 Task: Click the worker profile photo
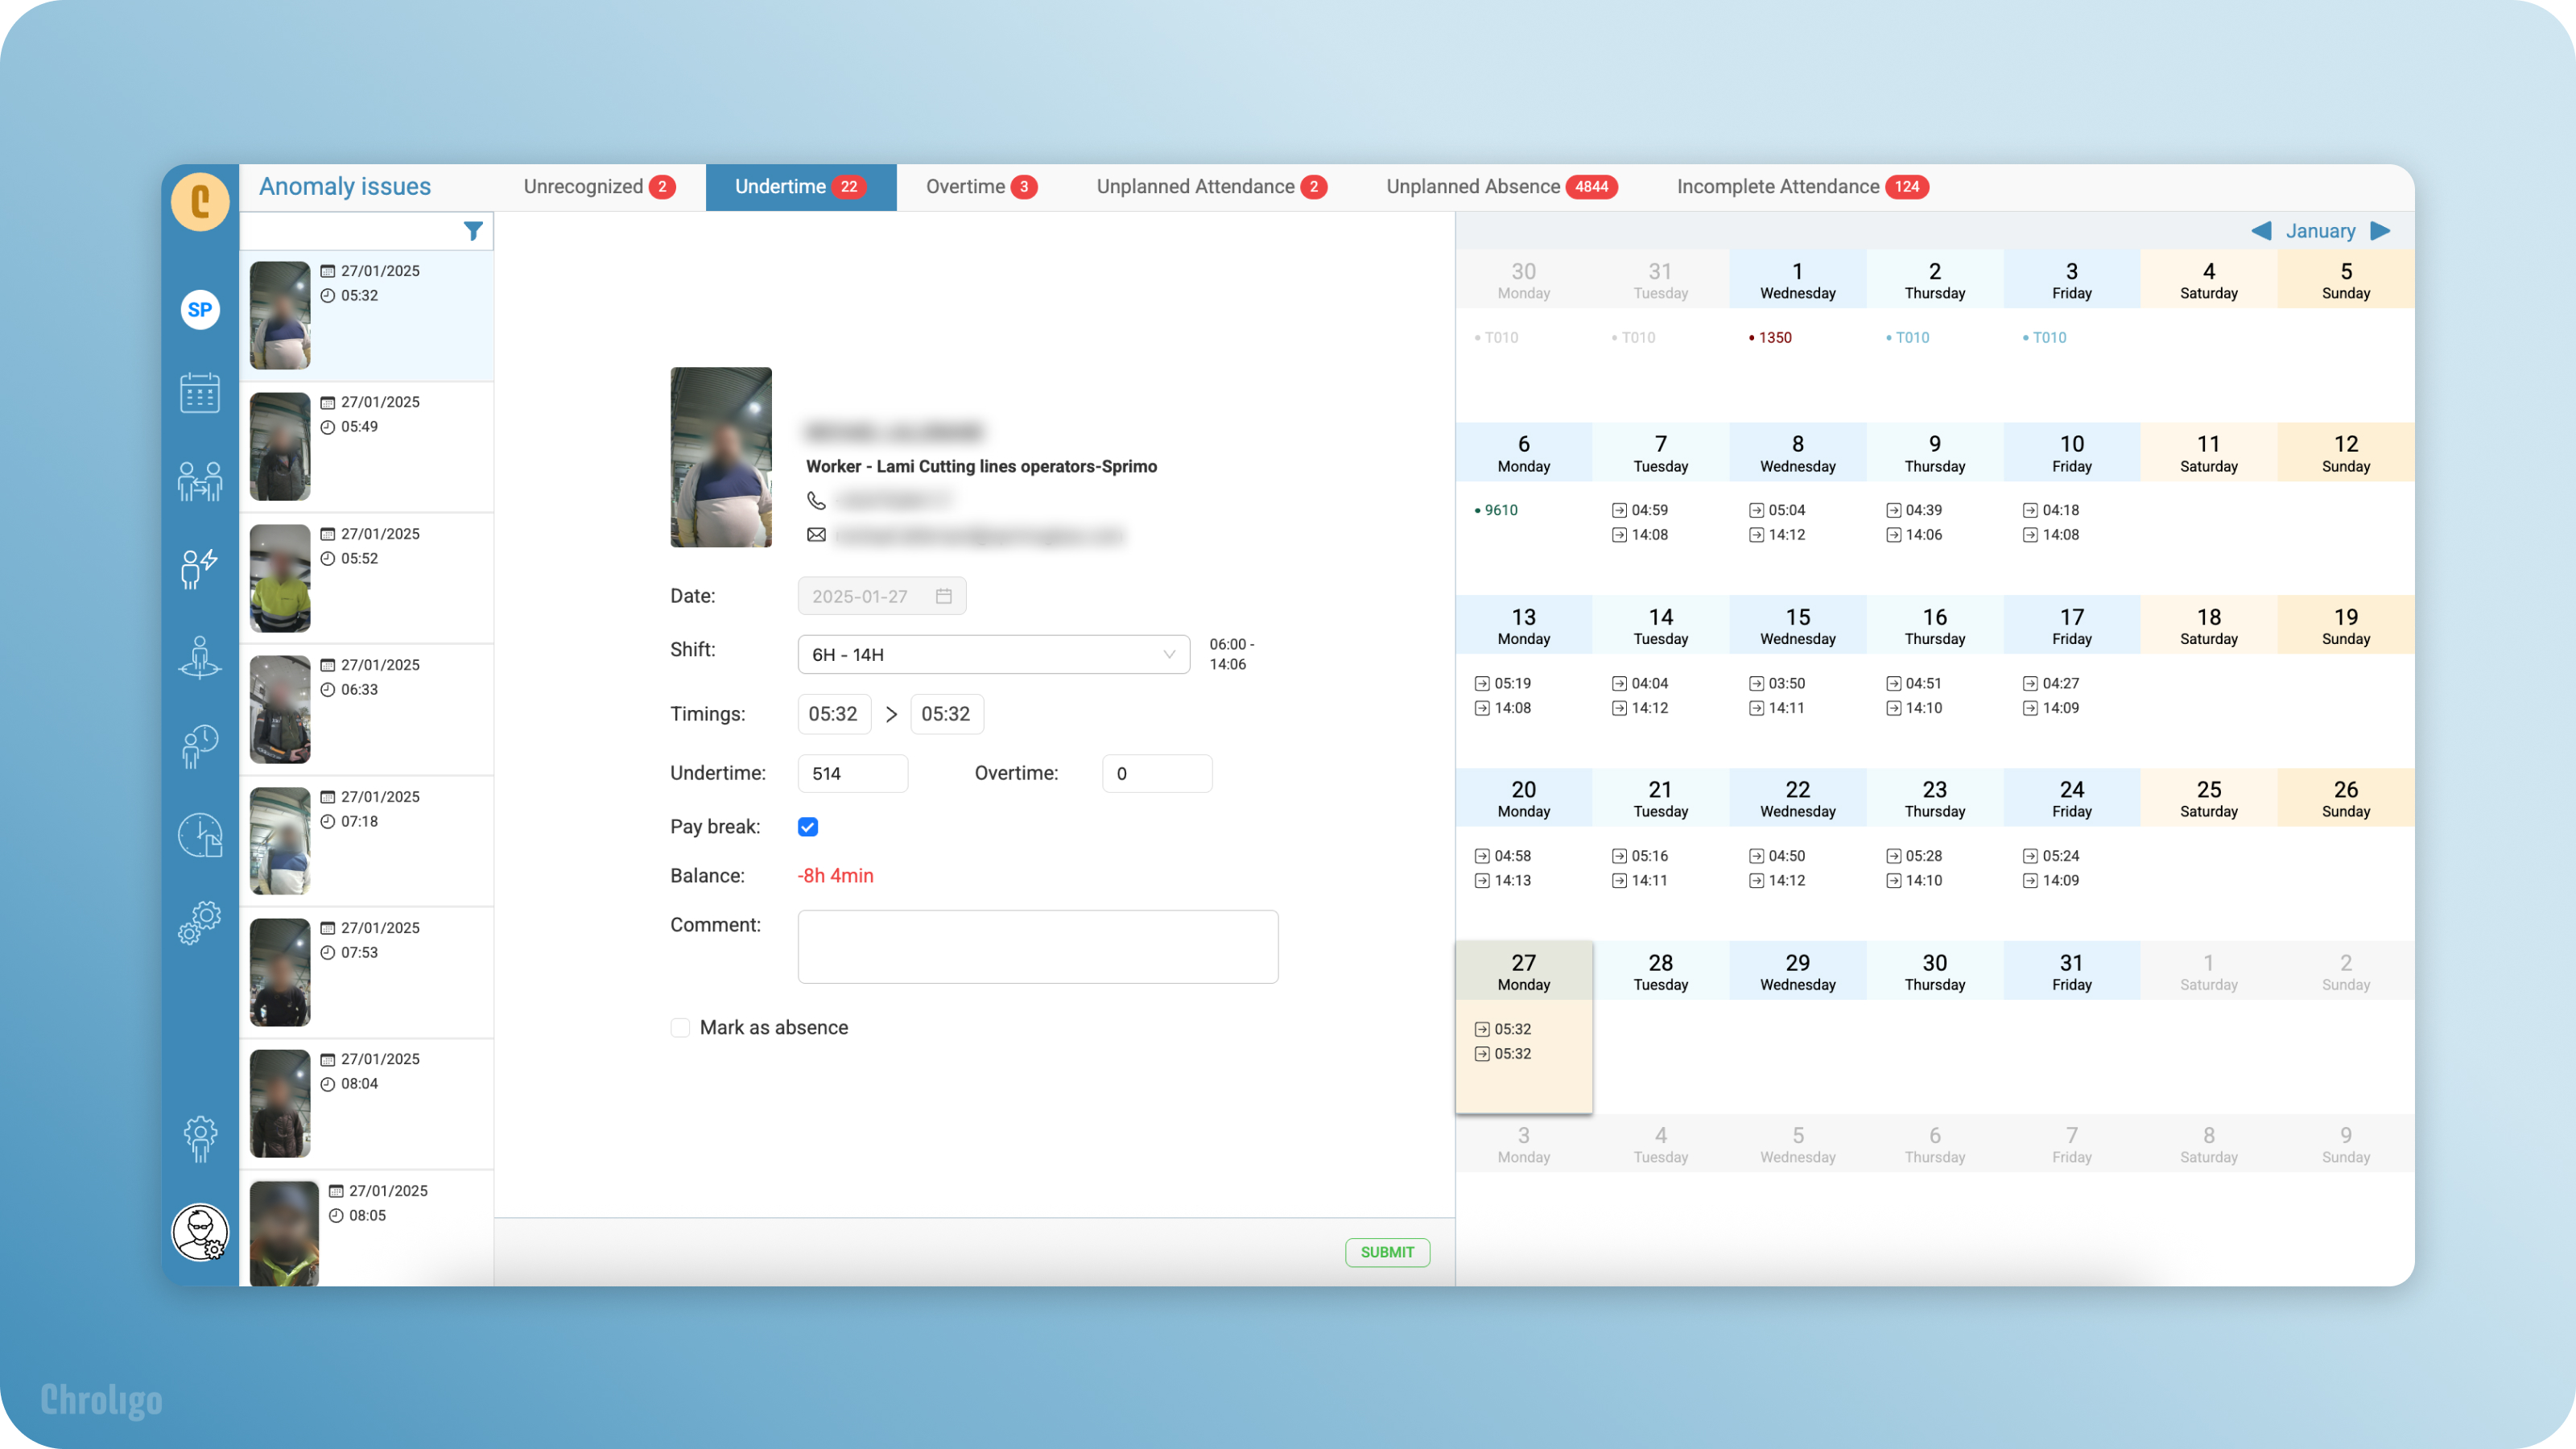click(x=721, y=457)
